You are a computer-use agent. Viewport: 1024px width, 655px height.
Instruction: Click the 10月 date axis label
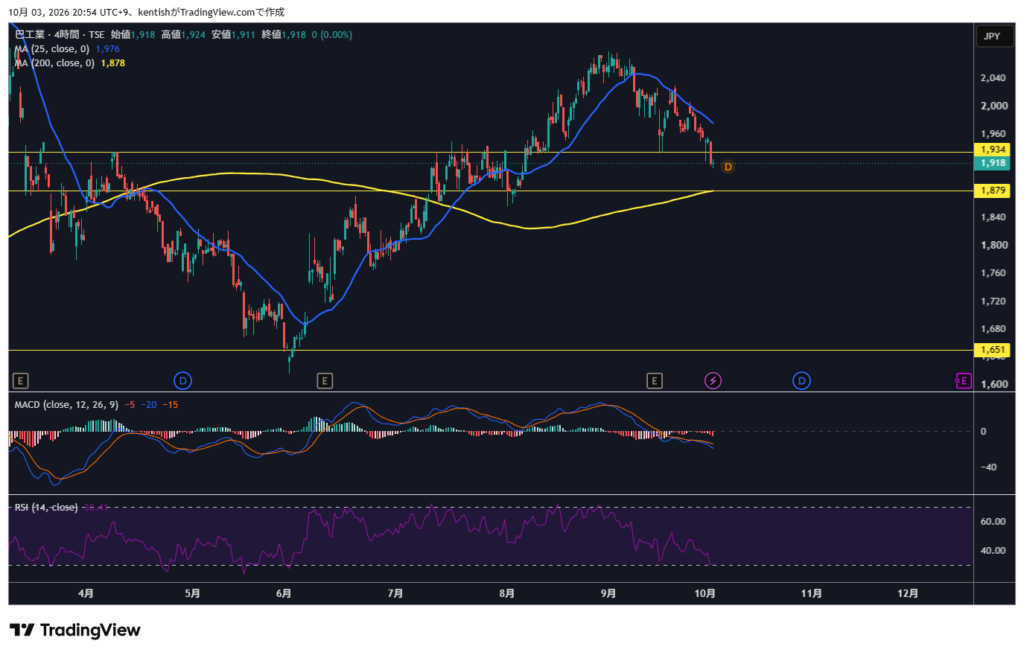point(705,594)
